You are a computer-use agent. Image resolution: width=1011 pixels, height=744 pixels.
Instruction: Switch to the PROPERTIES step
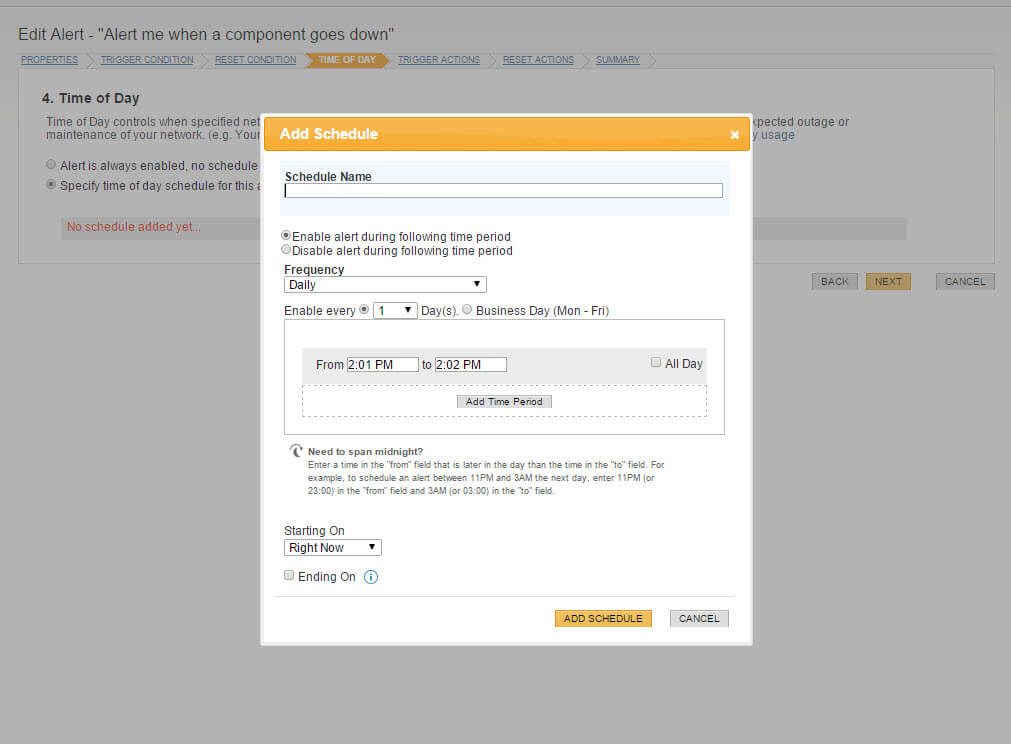coord(48,60)
